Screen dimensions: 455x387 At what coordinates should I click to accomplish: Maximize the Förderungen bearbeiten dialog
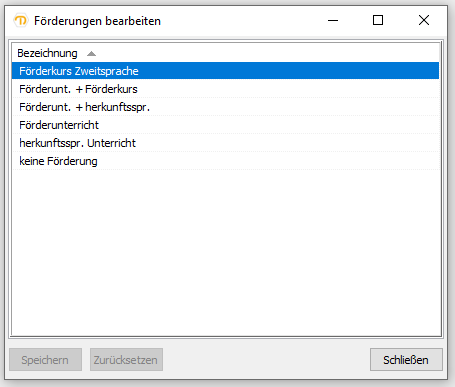click(x=378, y=21)
